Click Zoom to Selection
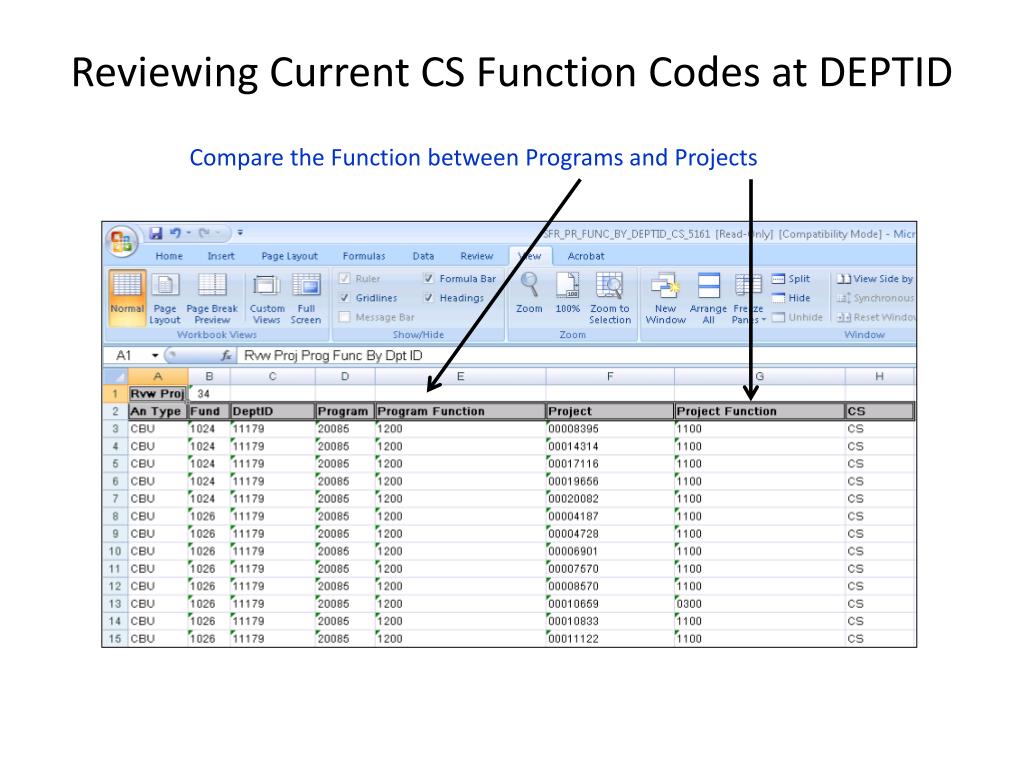The image size is (1024, 768). pos(609,298)
